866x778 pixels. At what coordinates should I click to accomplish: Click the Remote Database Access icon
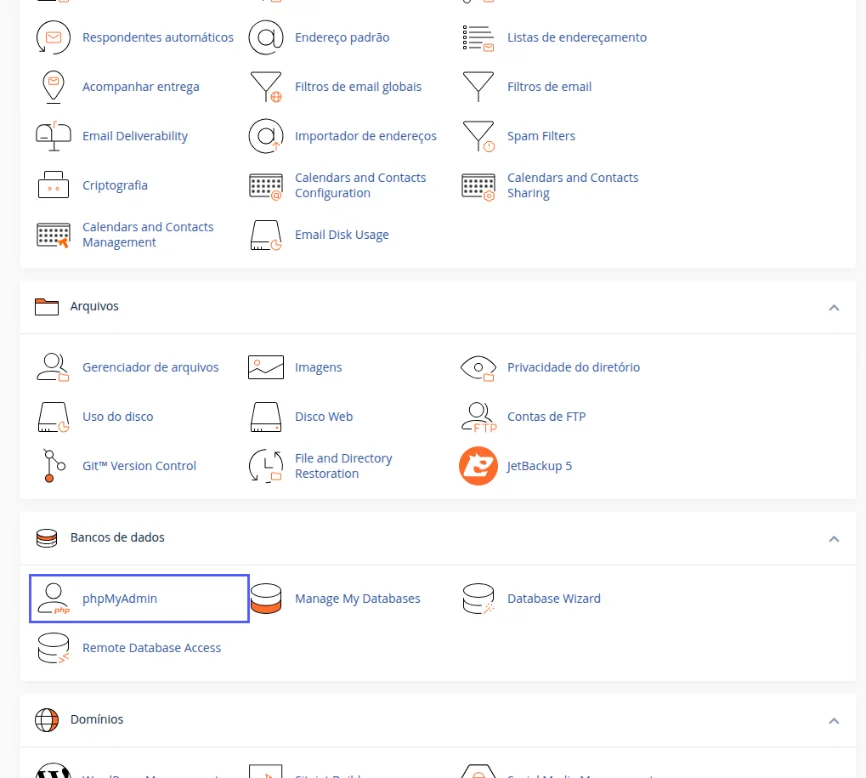click(53, 648)
